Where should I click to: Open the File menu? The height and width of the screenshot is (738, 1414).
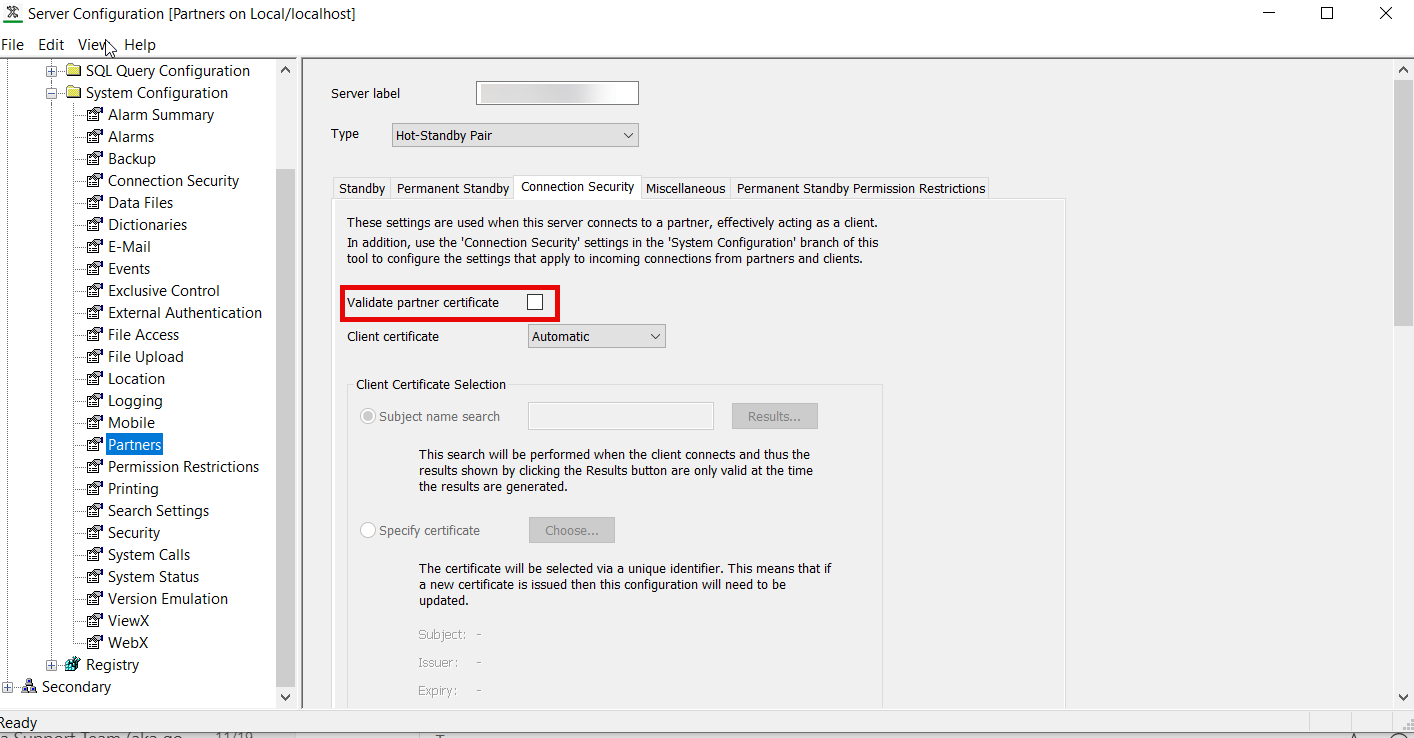13,45
